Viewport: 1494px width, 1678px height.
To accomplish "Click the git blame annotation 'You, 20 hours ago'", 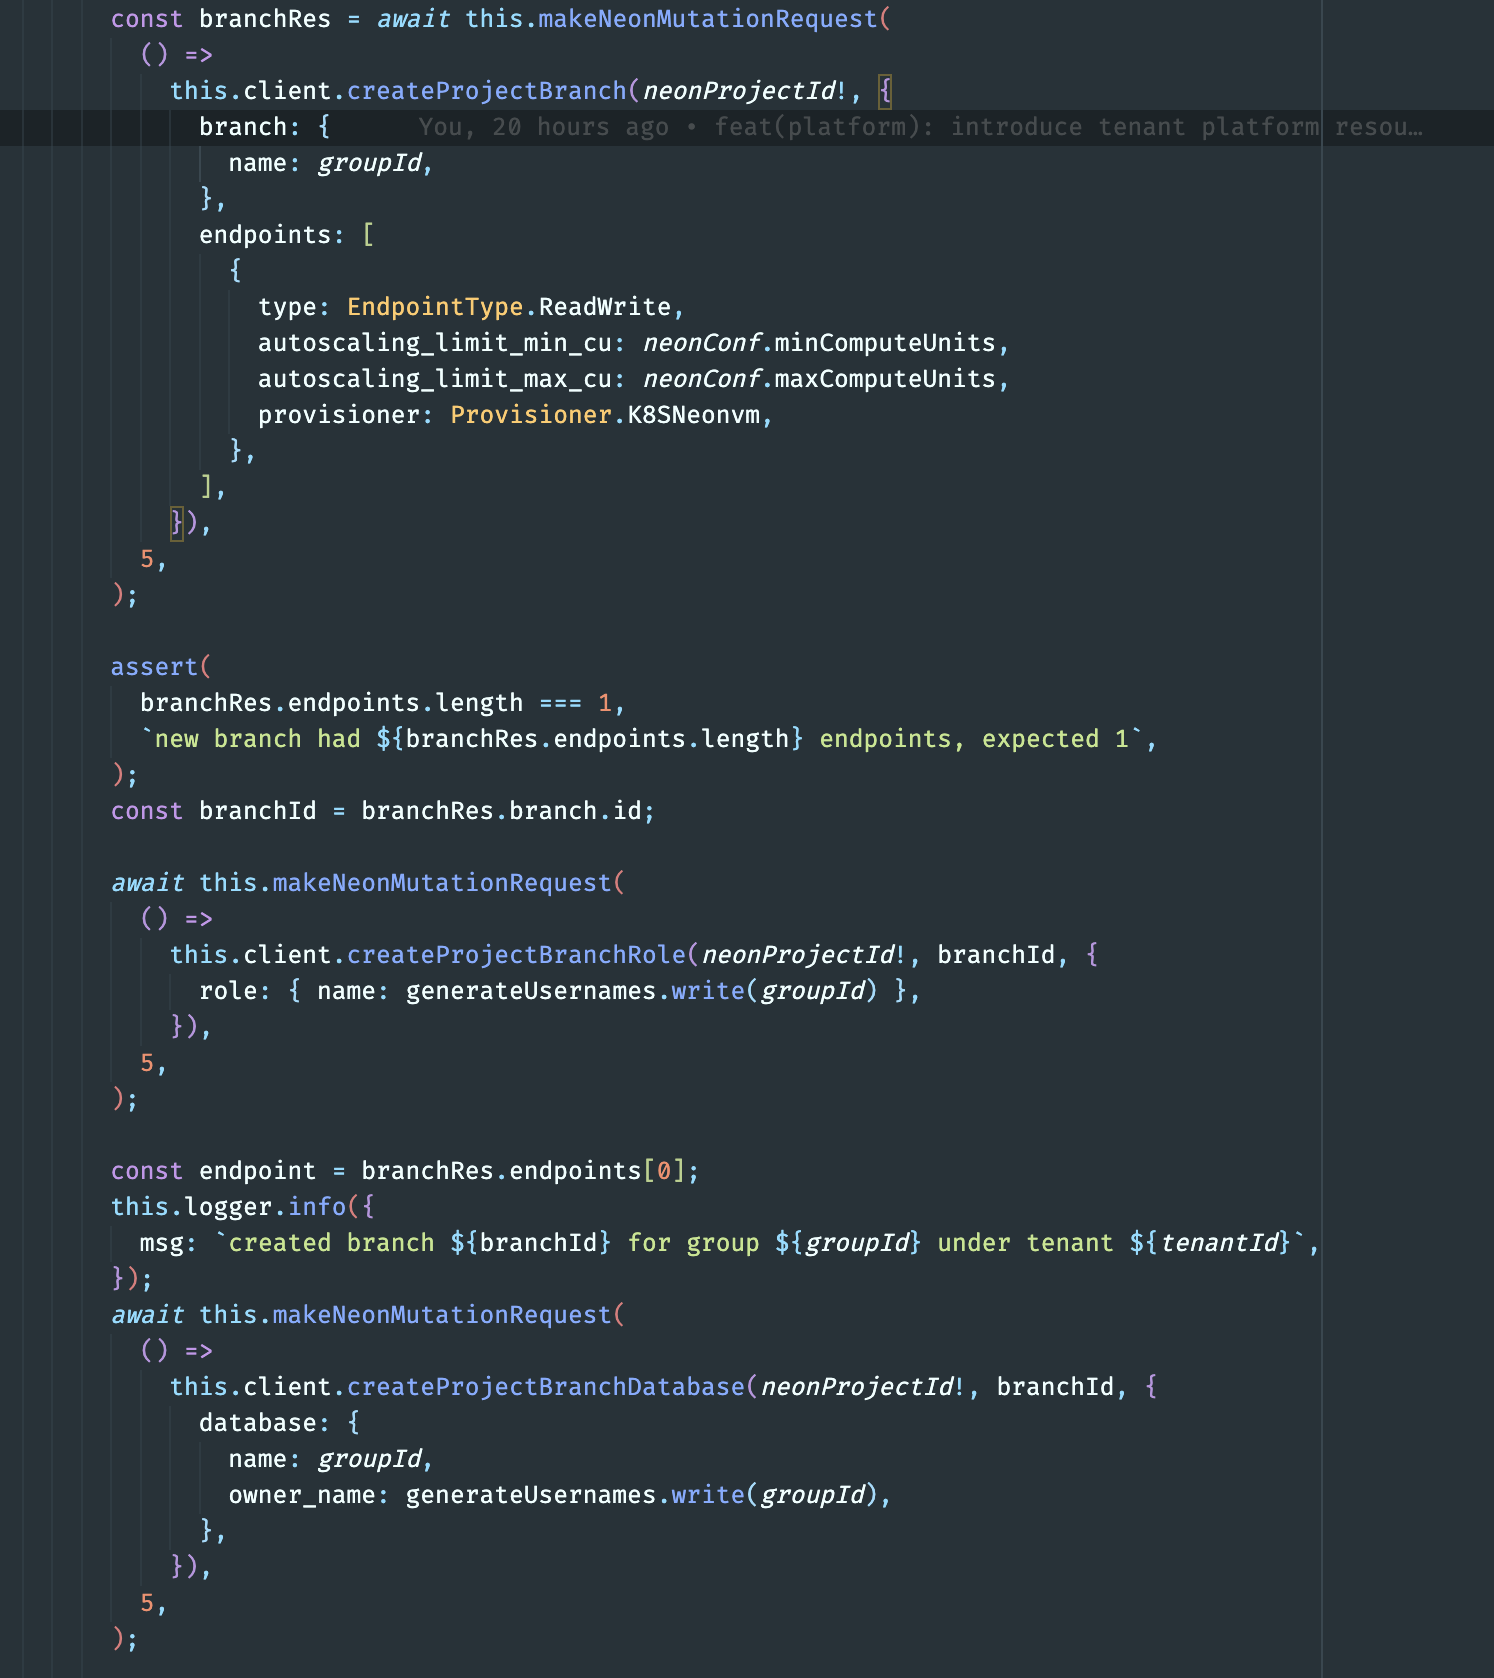I will (543, 127).
